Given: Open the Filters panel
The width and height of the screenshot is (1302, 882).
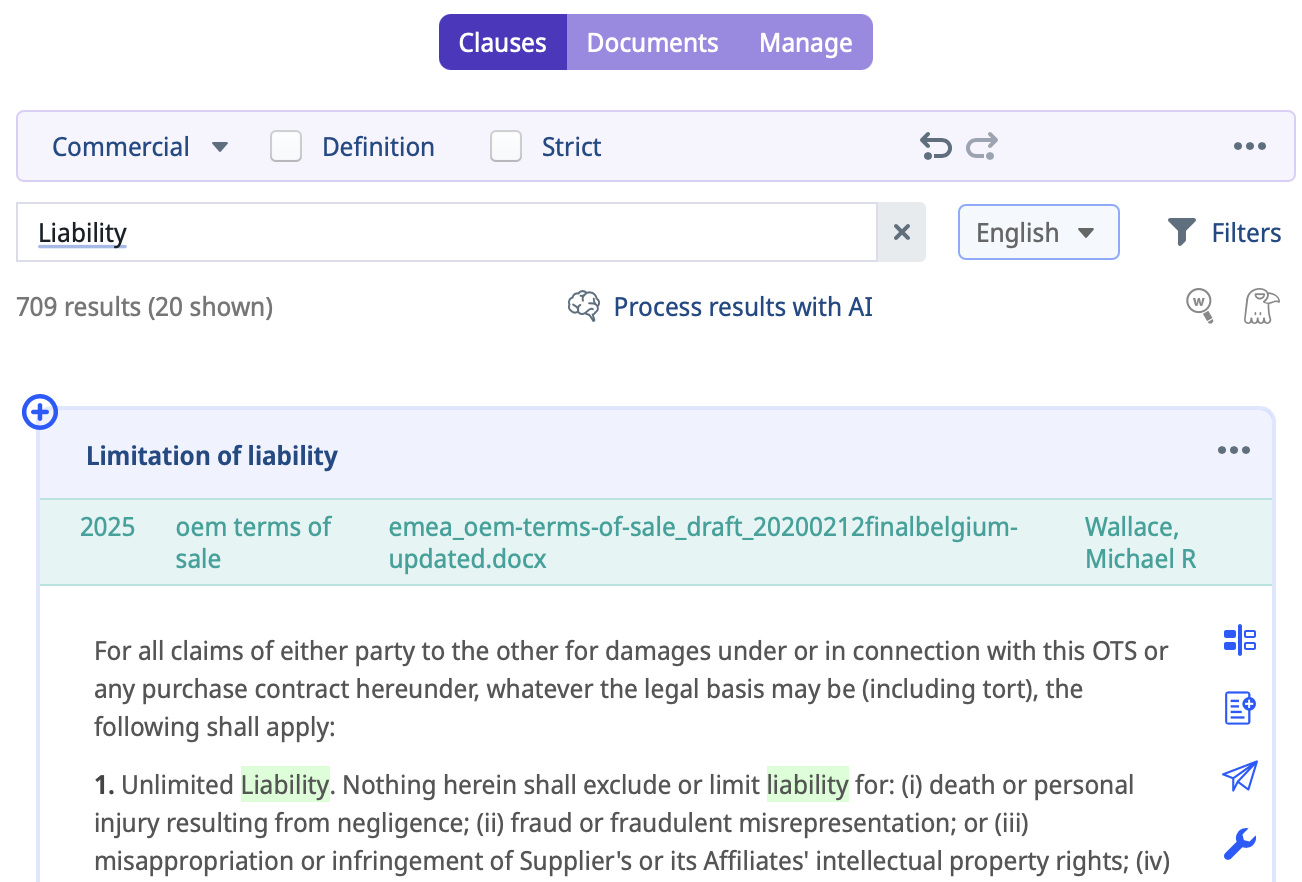Looking at the screenshot, I should pos(1225,233).
